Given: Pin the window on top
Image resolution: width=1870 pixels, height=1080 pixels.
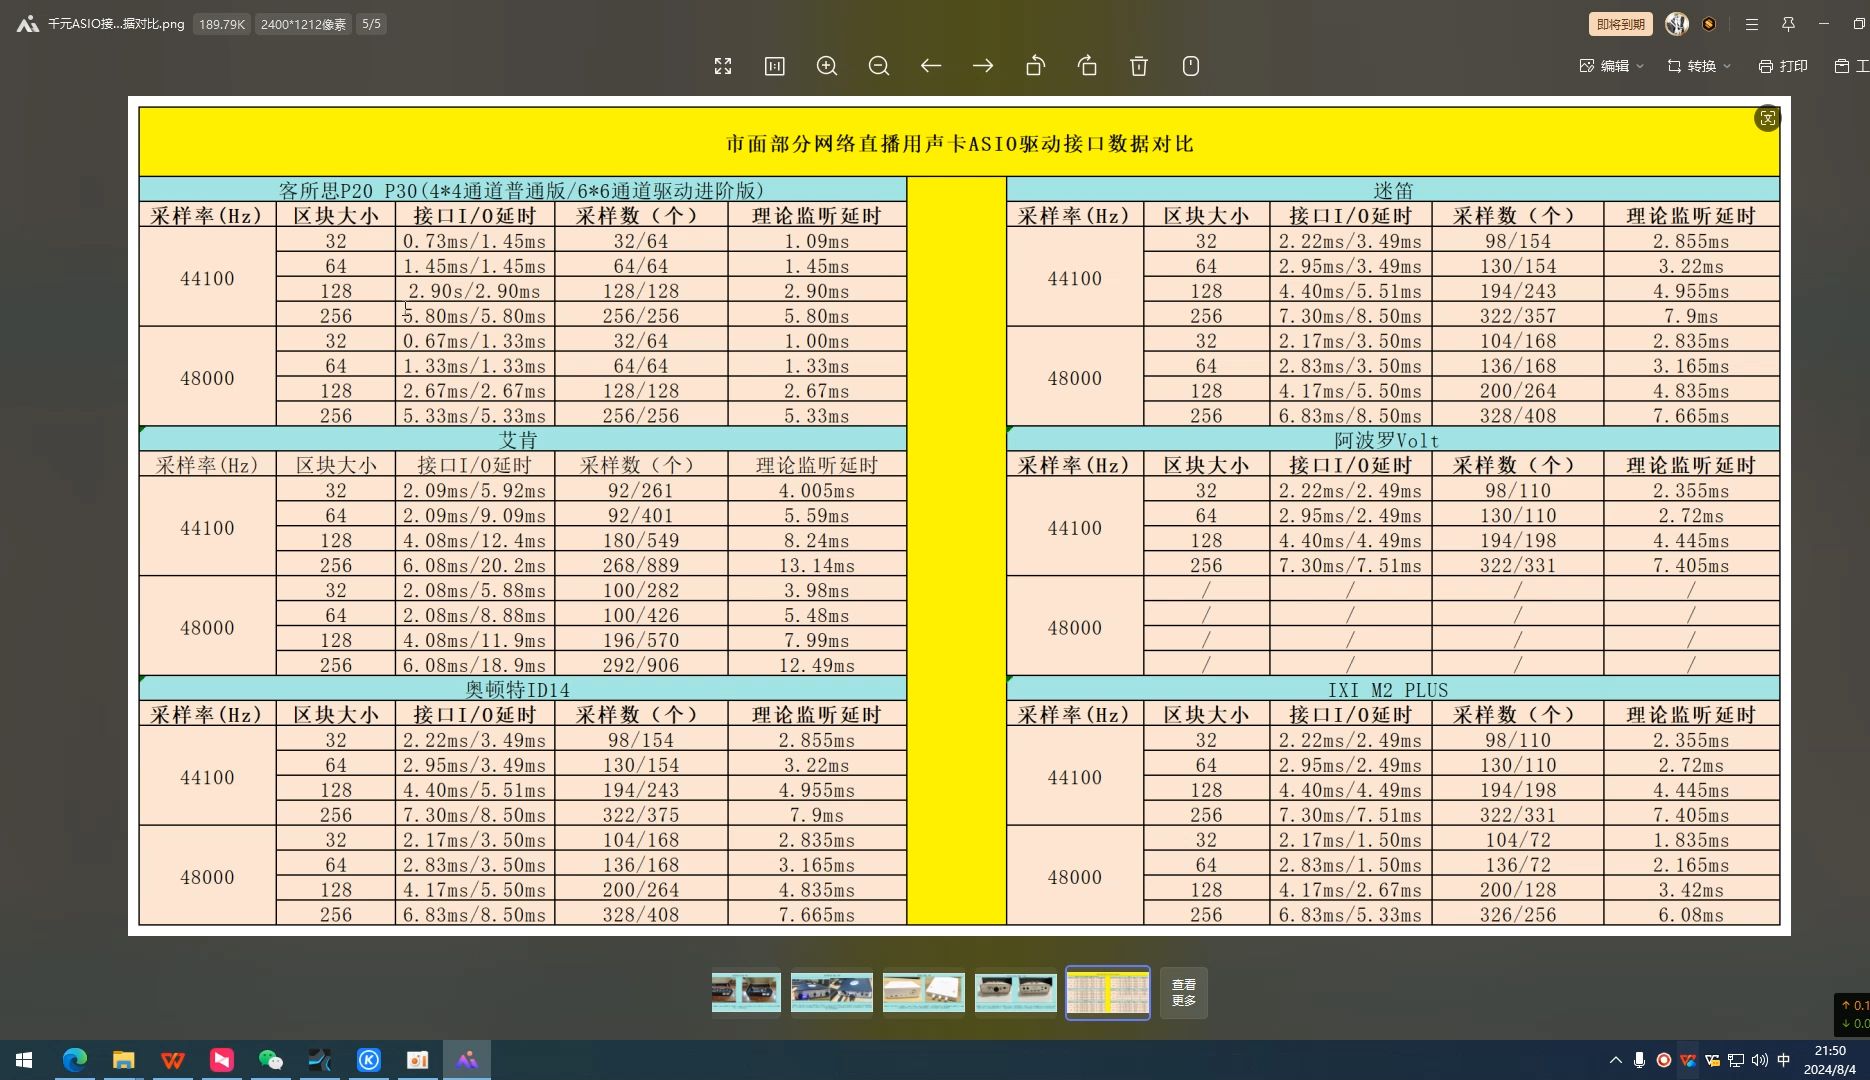Looking at the screenshot, I should pos(1788,24).
